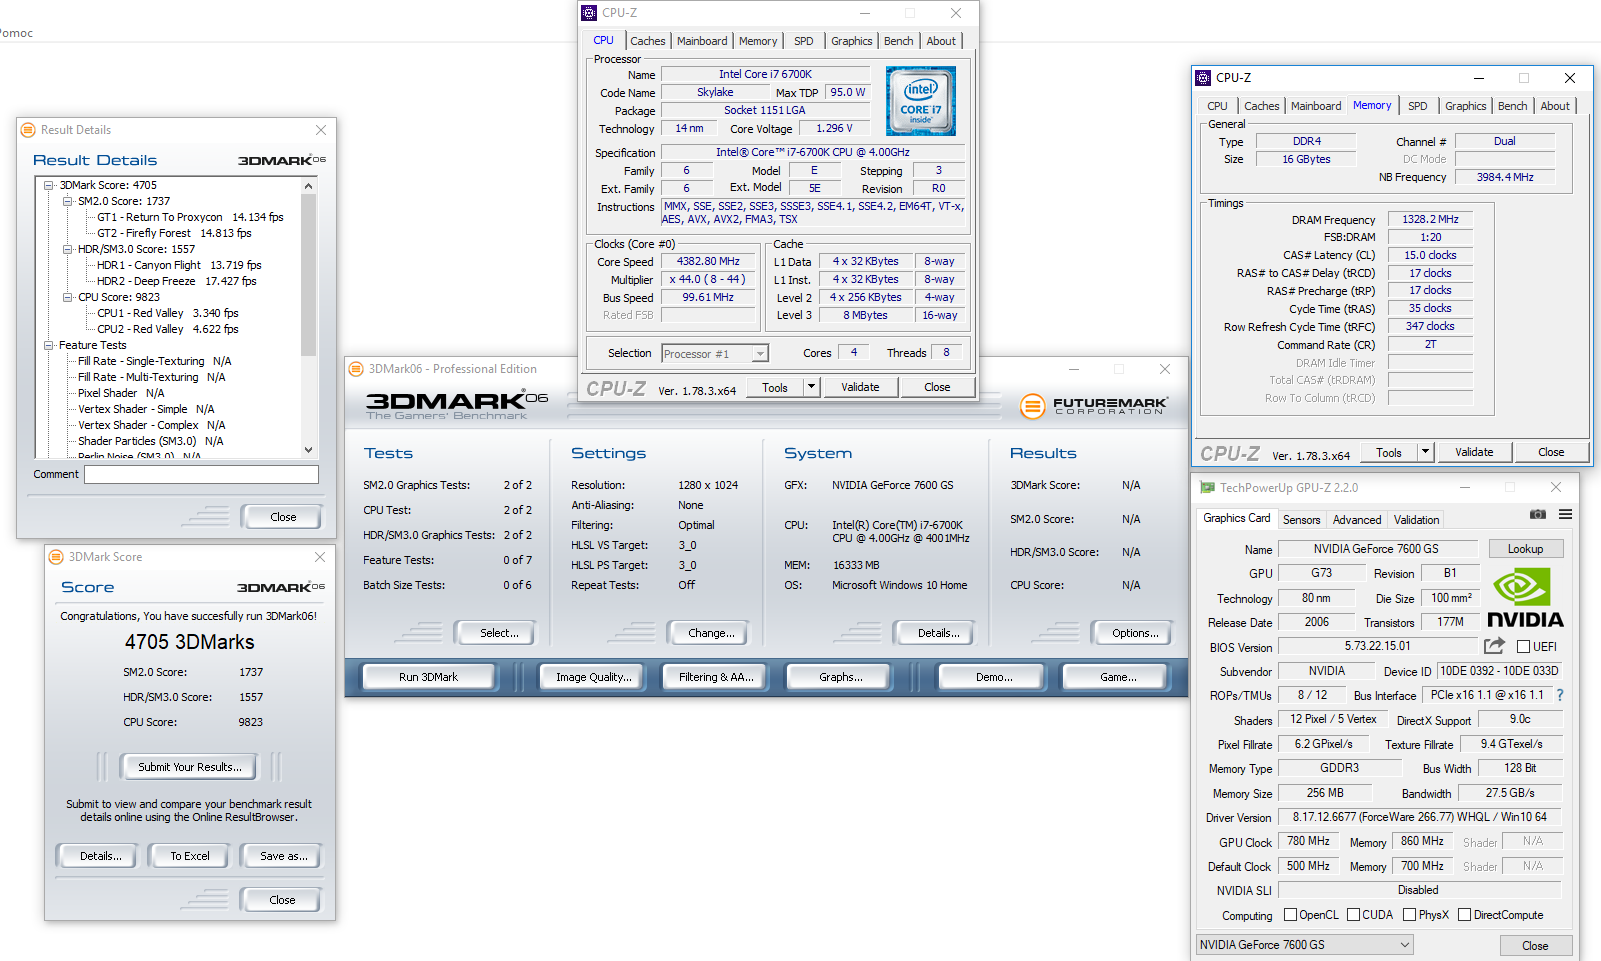Enable the UEFI checkbox
Viewport: 1601px width, 961px height.
click(1524, 647)
